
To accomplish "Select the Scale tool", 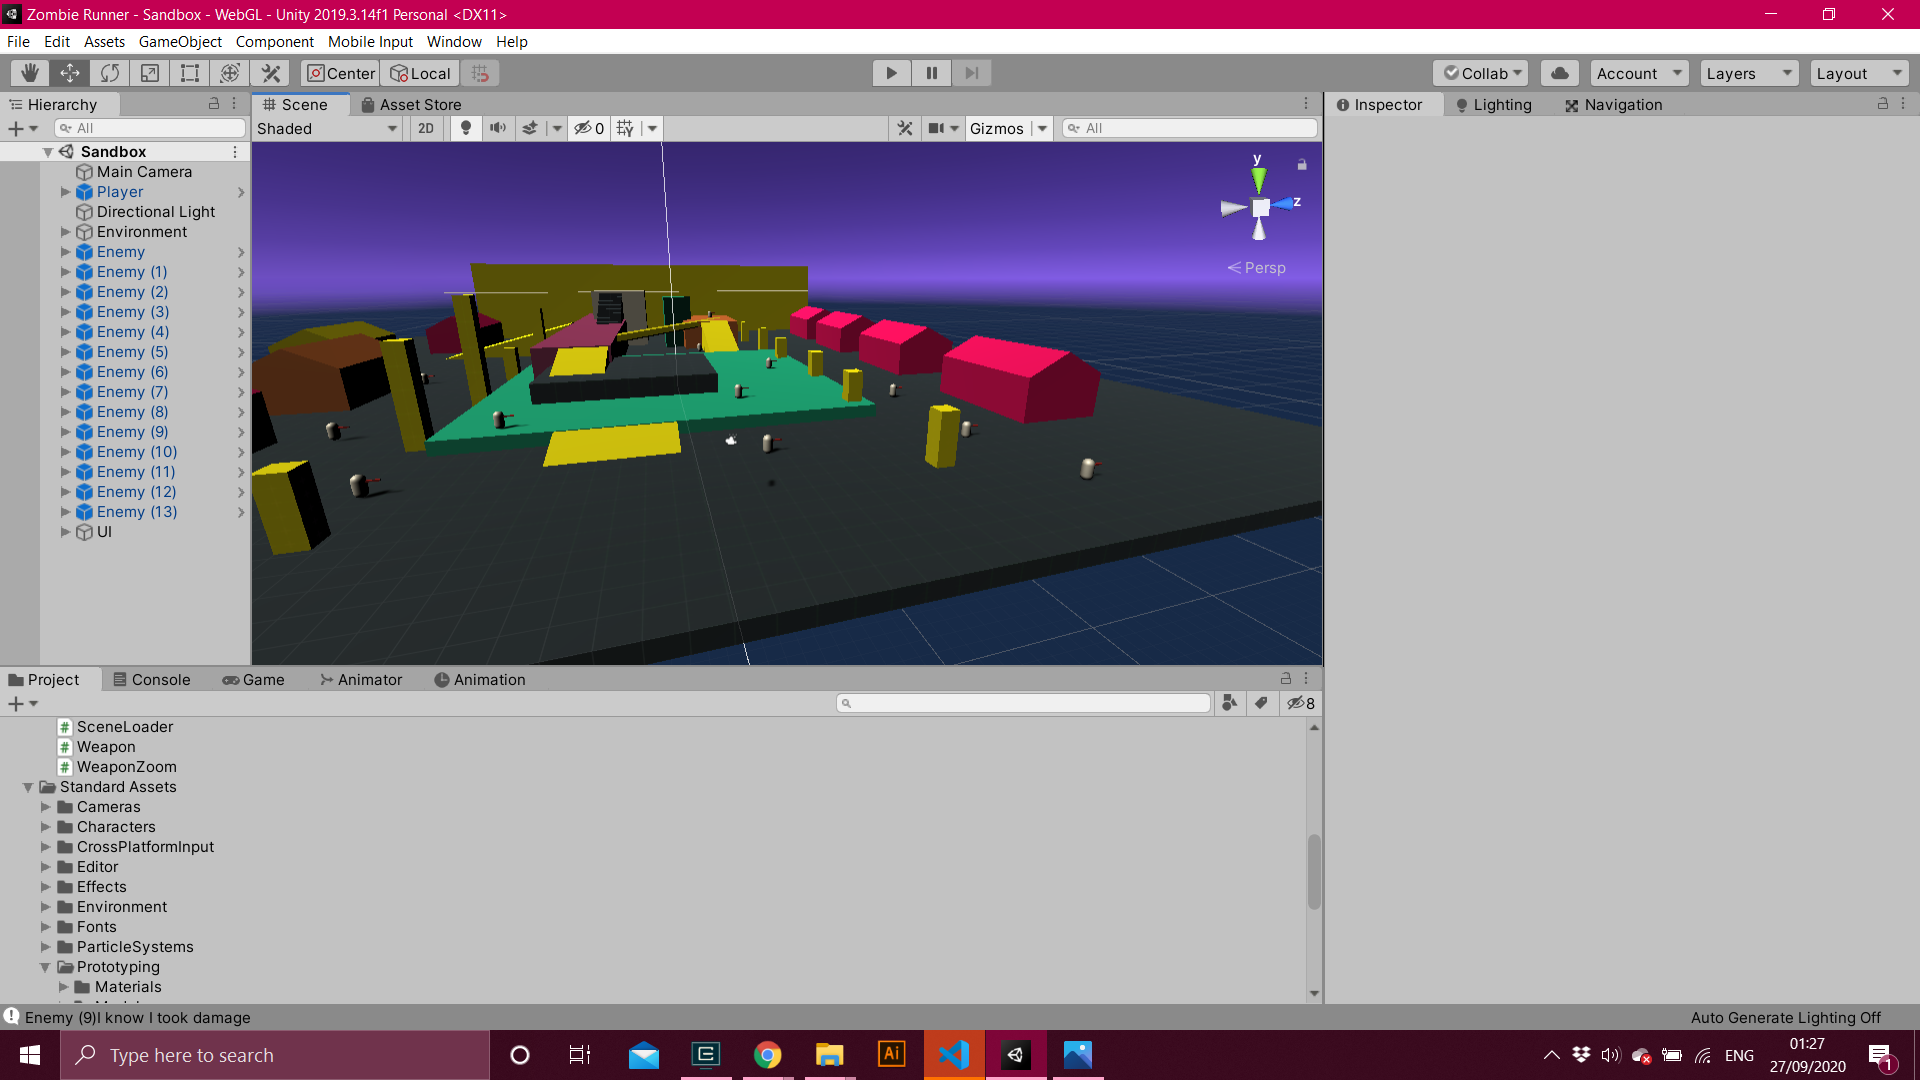I will [150, 73].
